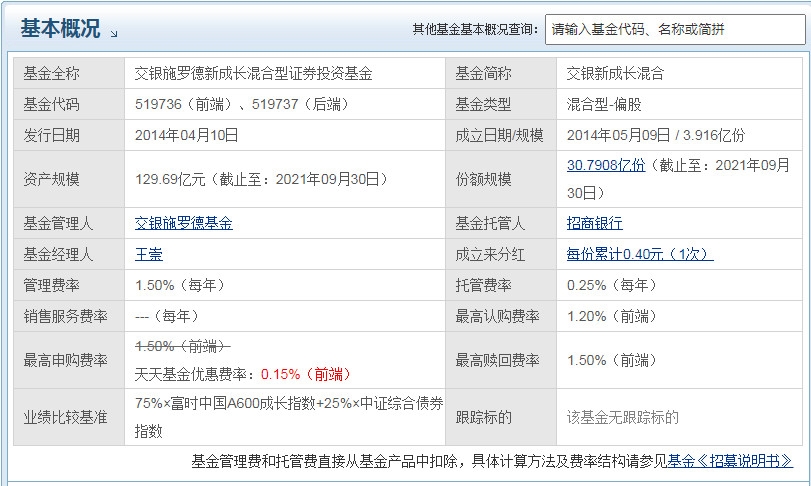Click the 基金全称 row label
Screen dimensions: 811x486
[51, 73]
